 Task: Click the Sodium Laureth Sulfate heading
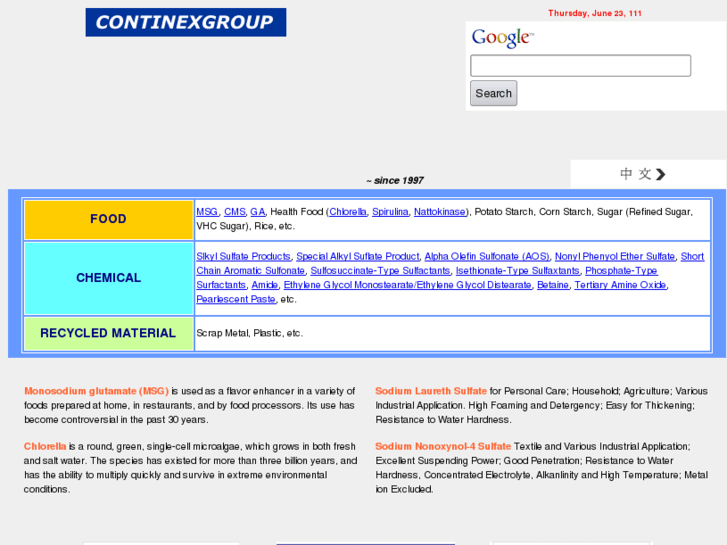coord(431,391)
